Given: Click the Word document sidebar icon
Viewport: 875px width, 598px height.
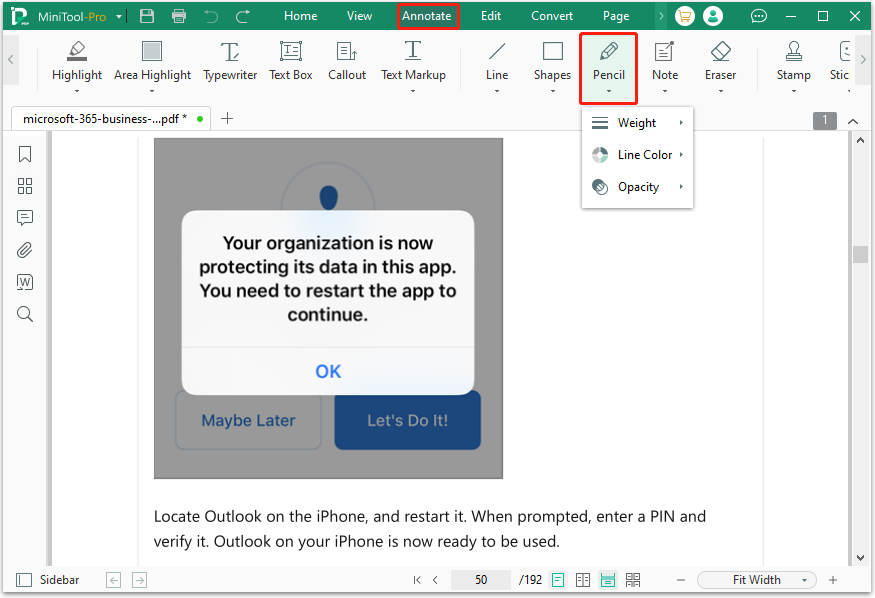Looking at the screenshot, I should [25, 282].
